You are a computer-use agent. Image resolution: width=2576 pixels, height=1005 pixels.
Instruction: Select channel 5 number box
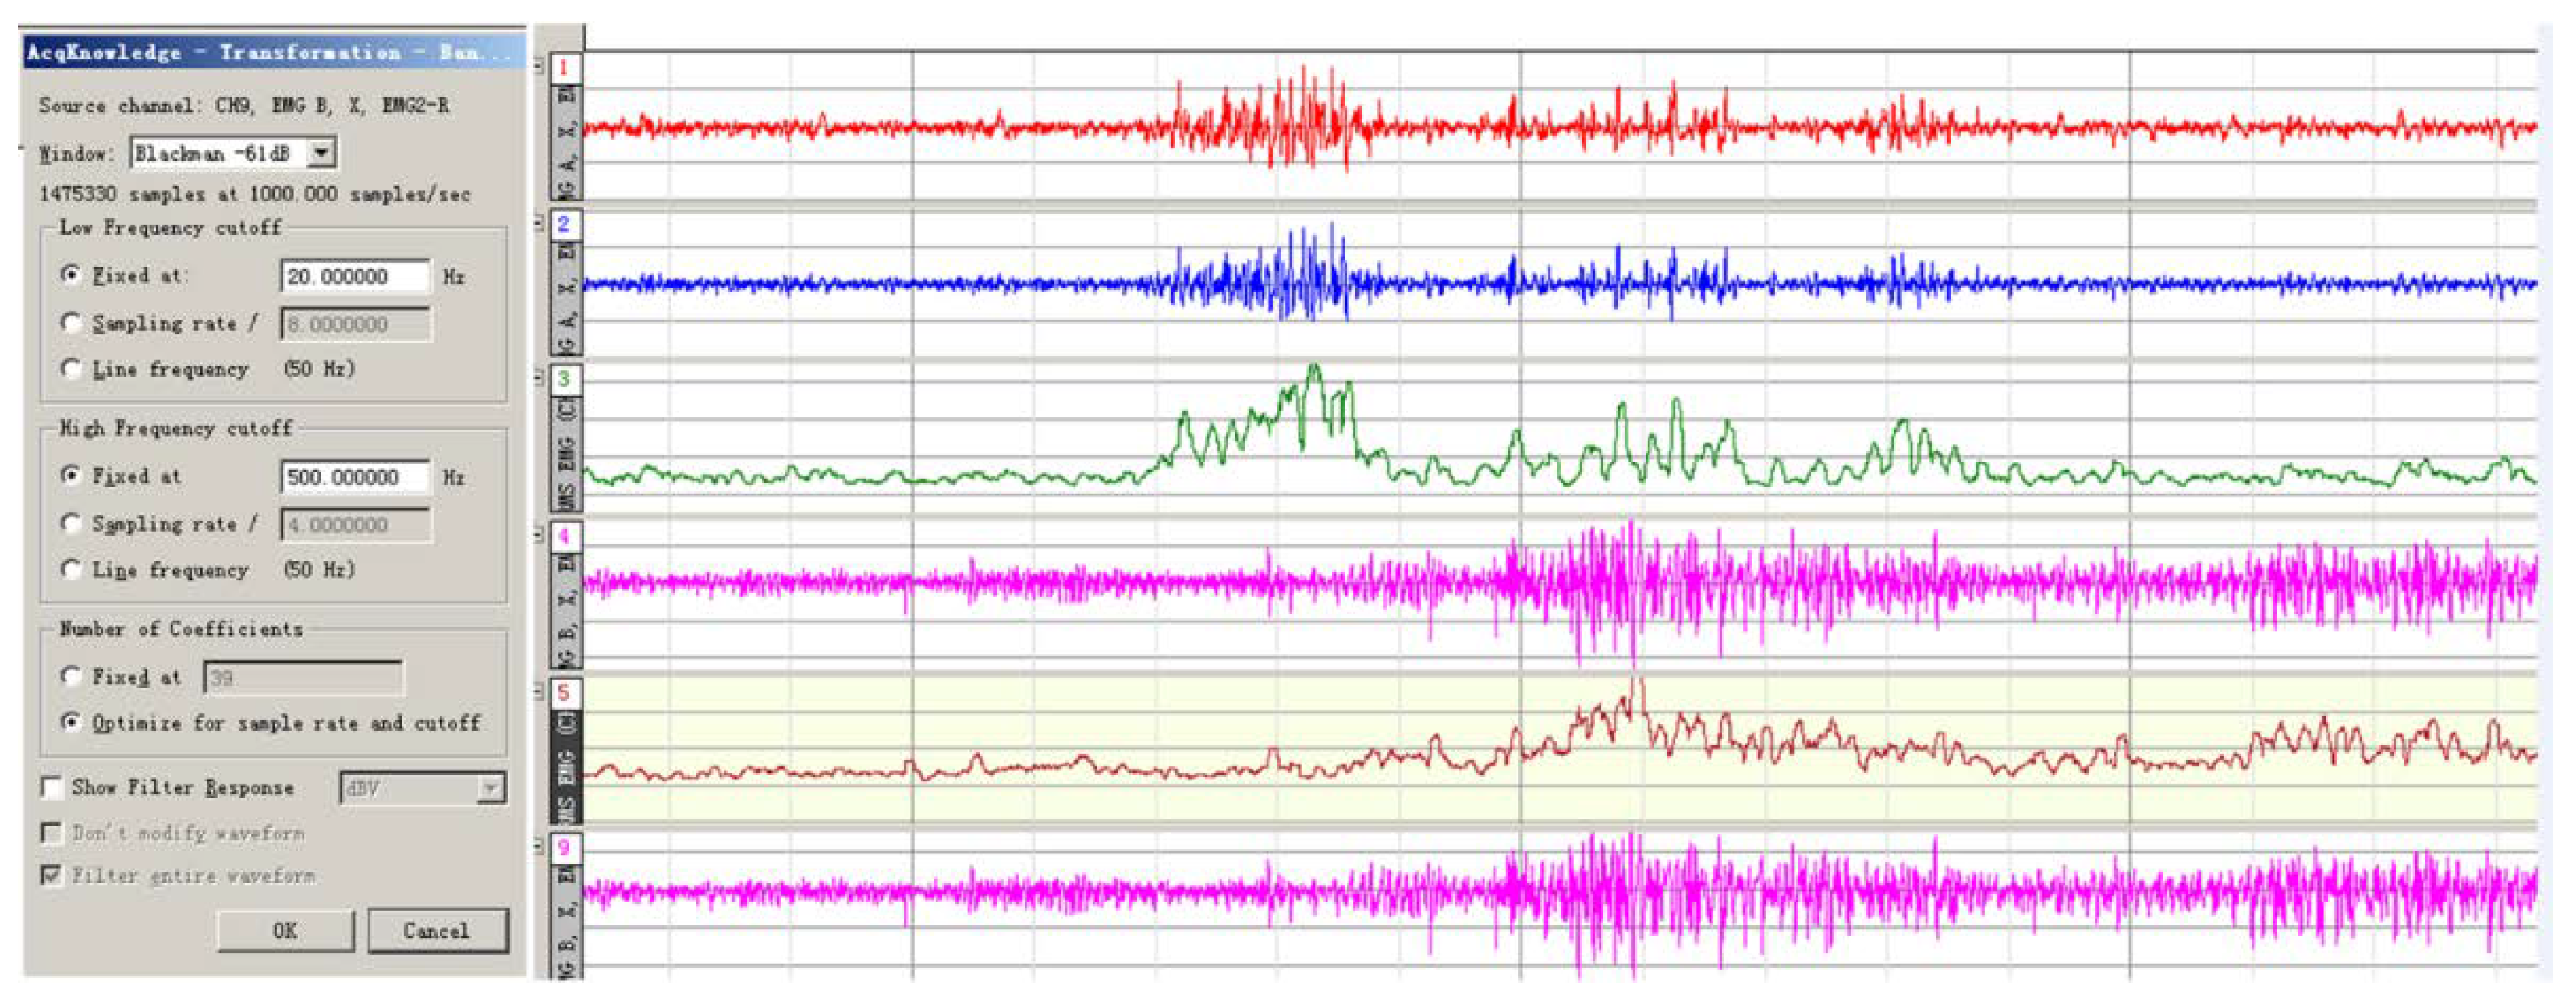(x=564, y=692)
